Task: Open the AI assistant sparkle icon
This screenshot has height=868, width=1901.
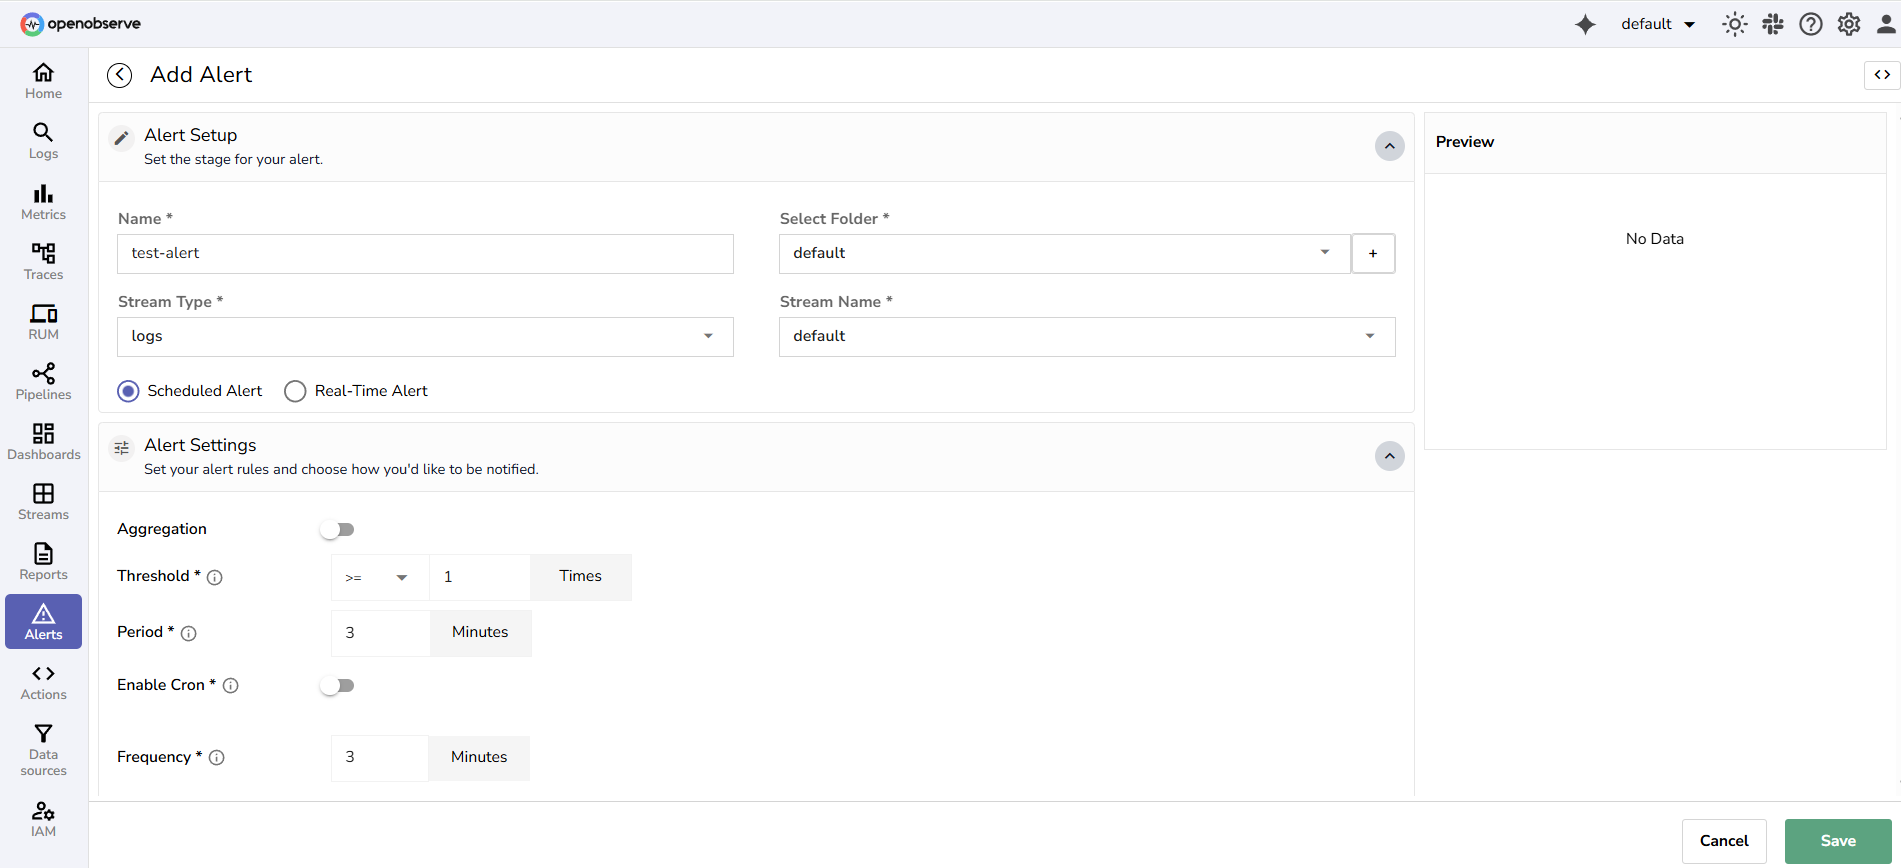Action: [x=1585, y=24]
